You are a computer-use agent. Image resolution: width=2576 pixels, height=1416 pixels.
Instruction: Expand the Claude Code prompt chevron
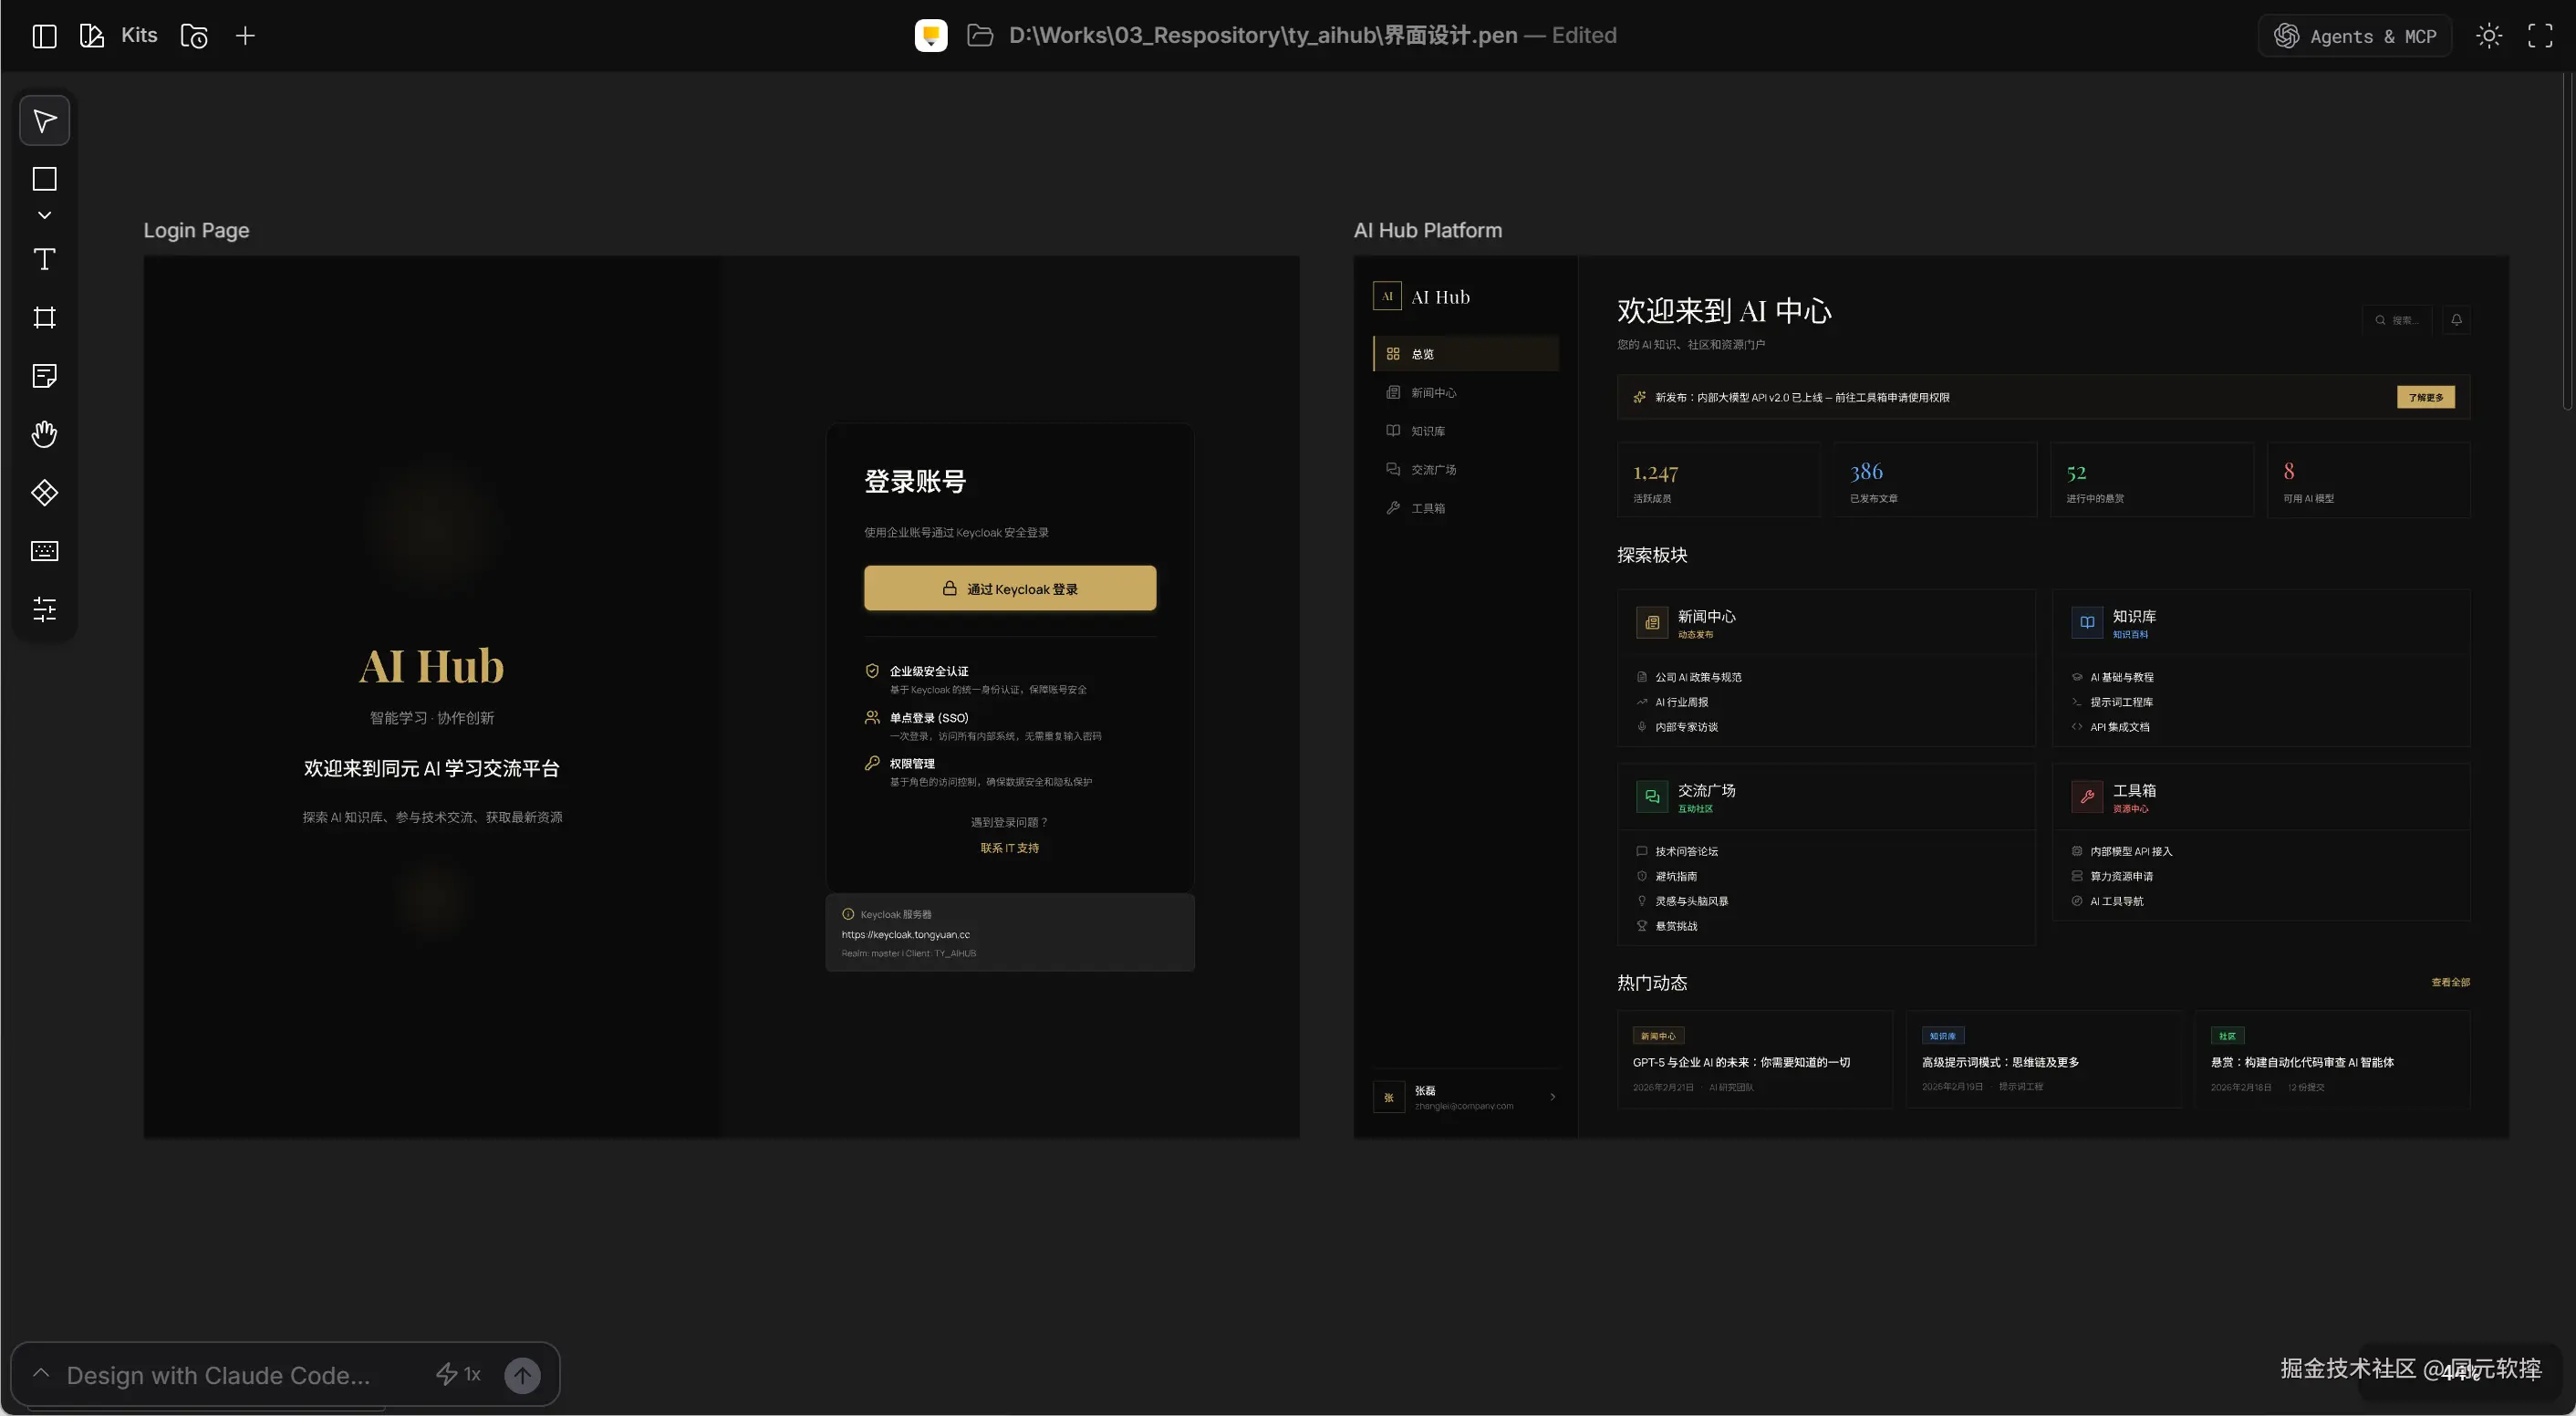click(x=41, y=1373)
